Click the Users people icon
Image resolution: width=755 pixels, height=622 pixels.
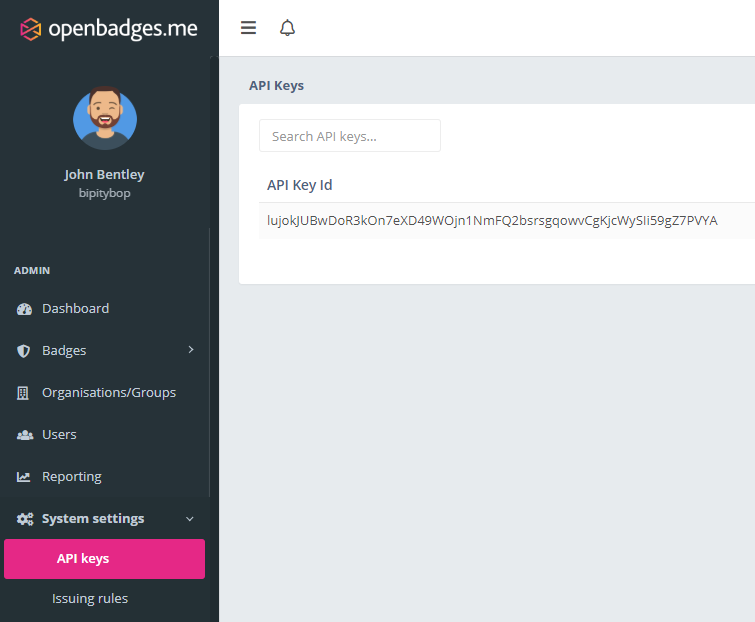click(x=24, y=435)
